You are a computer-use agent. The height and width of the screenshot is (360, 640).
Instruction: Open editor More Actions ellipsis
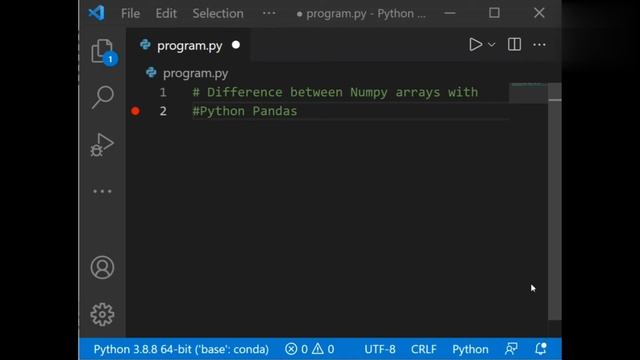click(x=539, y=44)
